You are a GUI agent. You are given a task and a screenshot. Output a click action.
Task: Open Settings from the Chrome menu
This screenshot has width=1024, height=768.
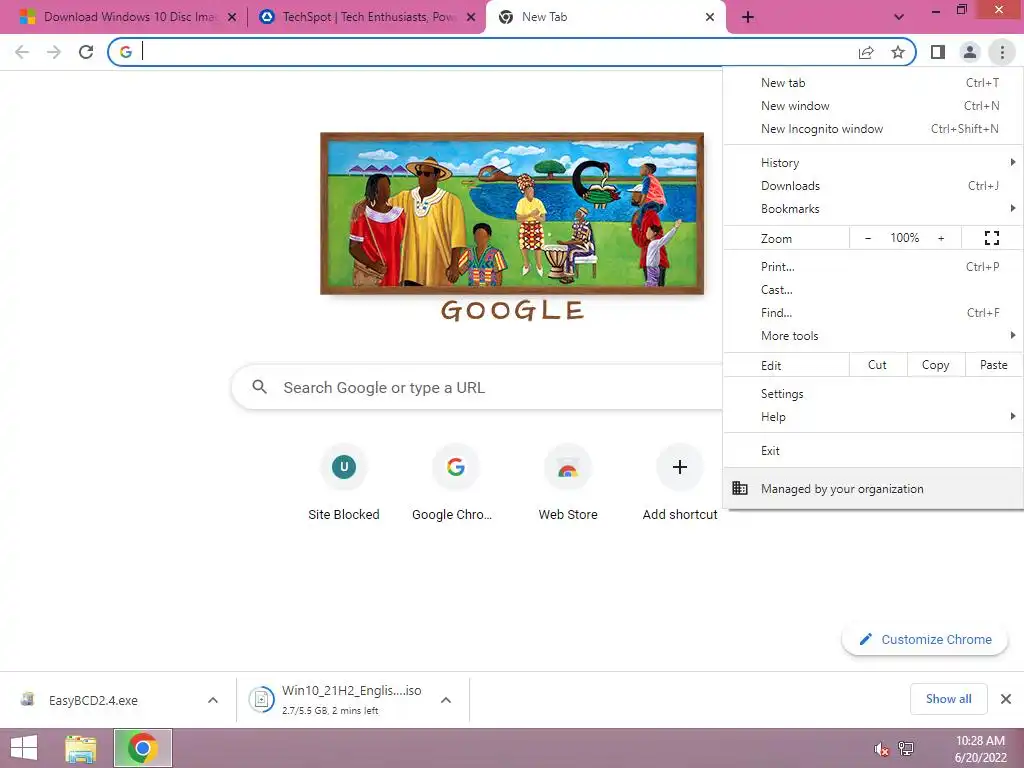point(874,394)
